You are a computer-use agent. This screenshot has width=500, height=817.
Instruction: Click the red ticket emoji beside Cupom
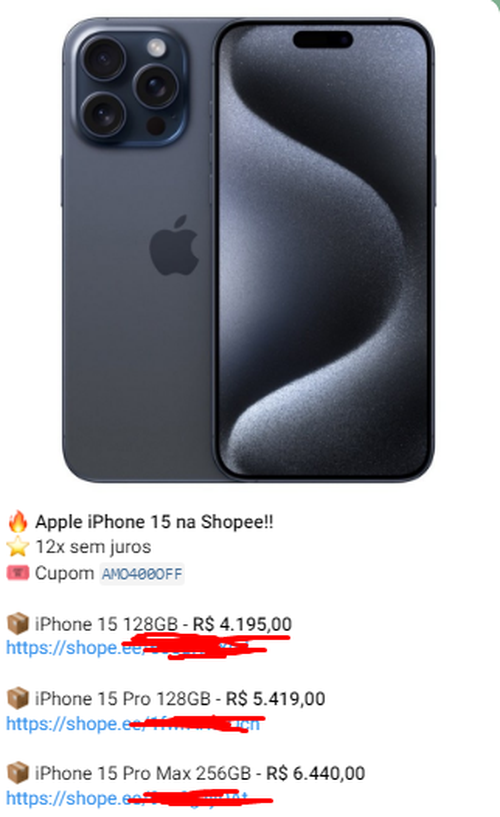[x=17, y=573]
